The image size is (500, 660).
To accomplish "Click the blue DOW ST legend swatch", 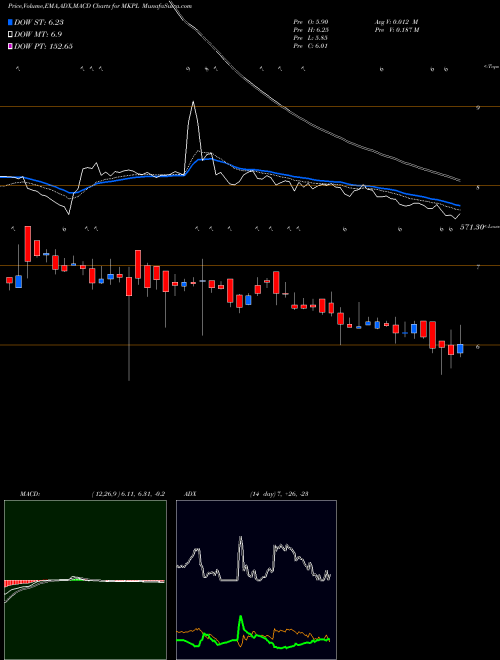I will (x=10, y=22).
